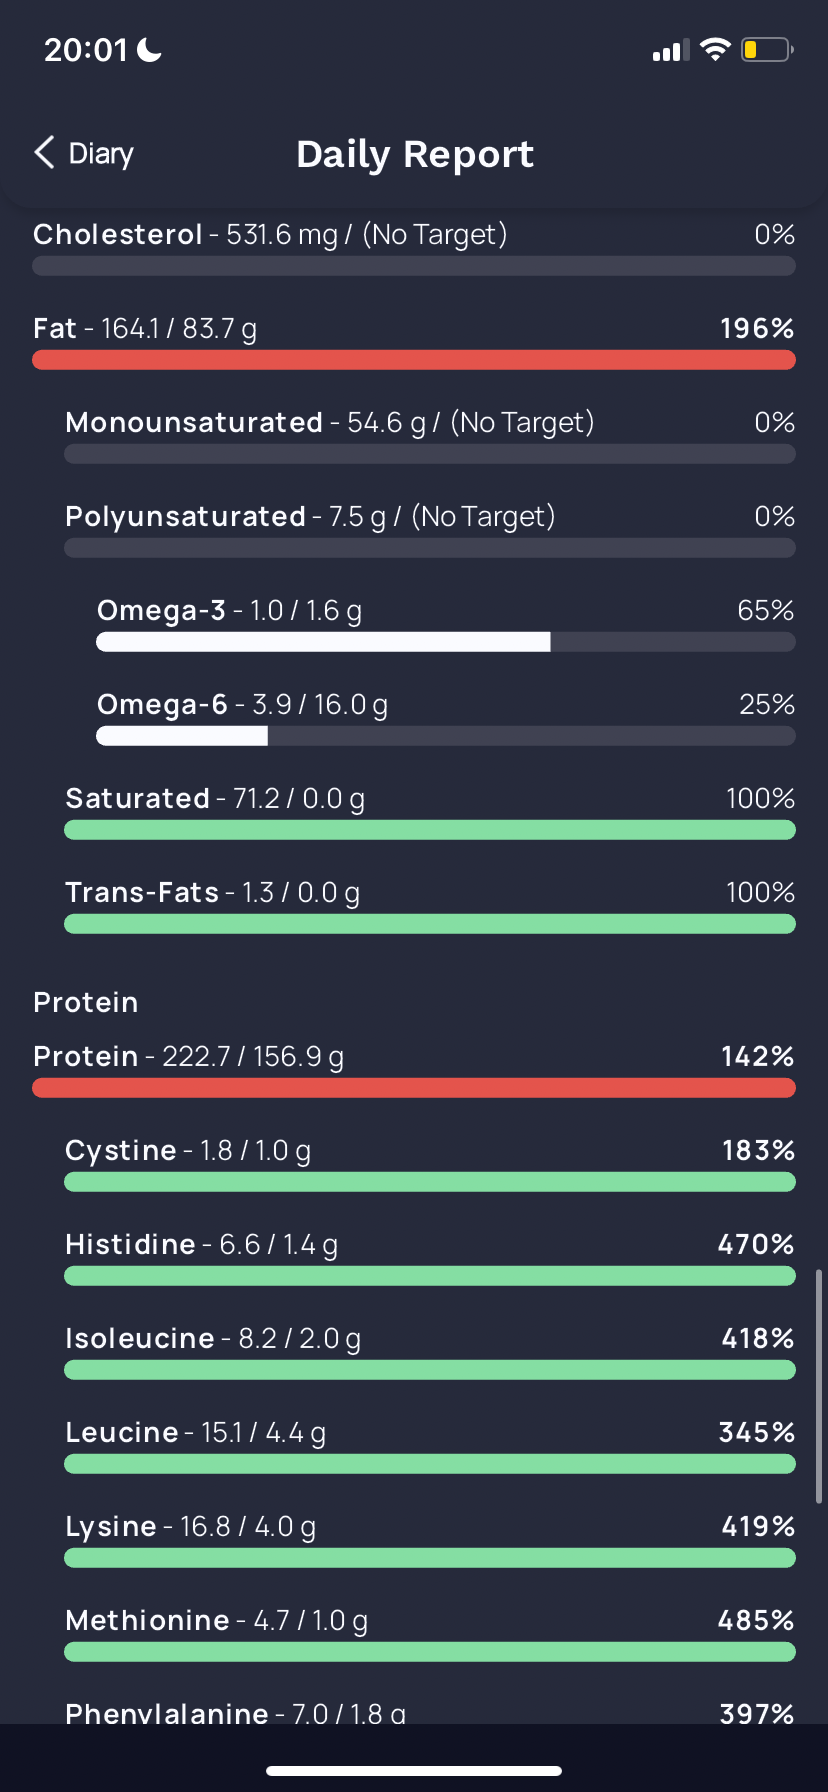Screen dimensions: 828x1792
Task: Tap the red Fat progress bar
Action: click(414, 360)
